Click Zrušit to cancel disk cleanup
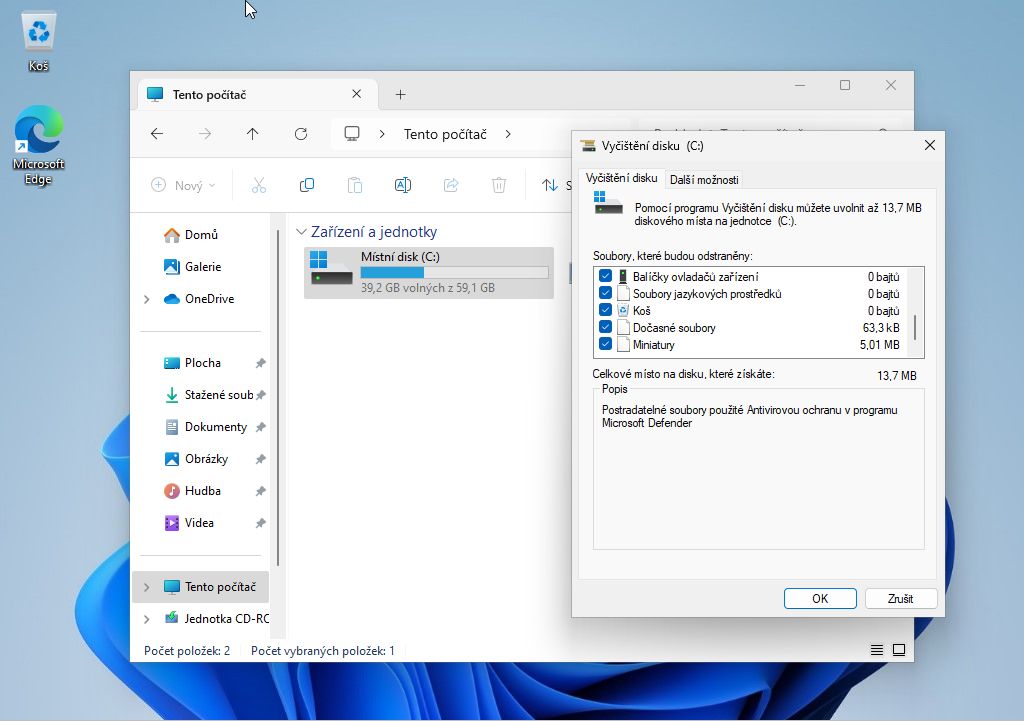This screenshot has width=1024, height=721. point(900,598)
